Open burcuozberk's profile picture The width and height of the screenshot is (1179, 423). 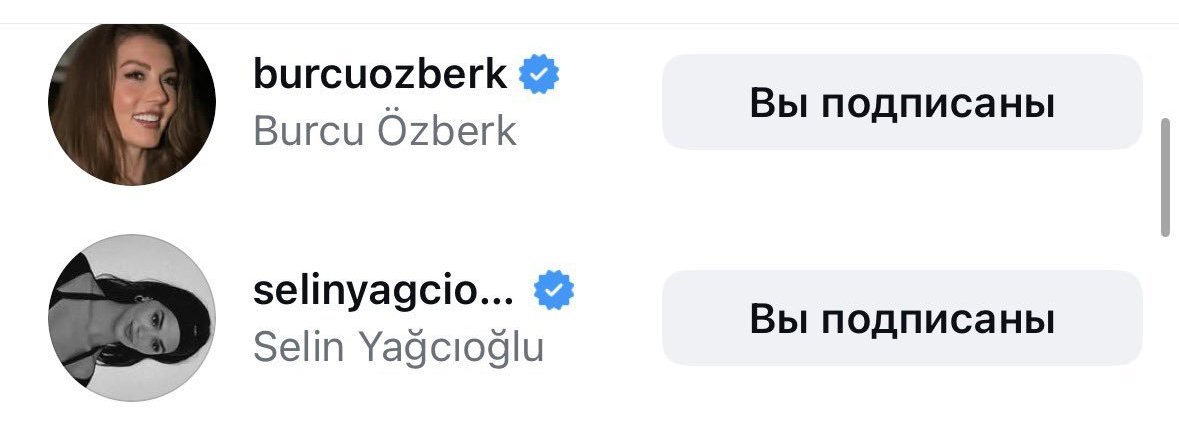point(132,104)
